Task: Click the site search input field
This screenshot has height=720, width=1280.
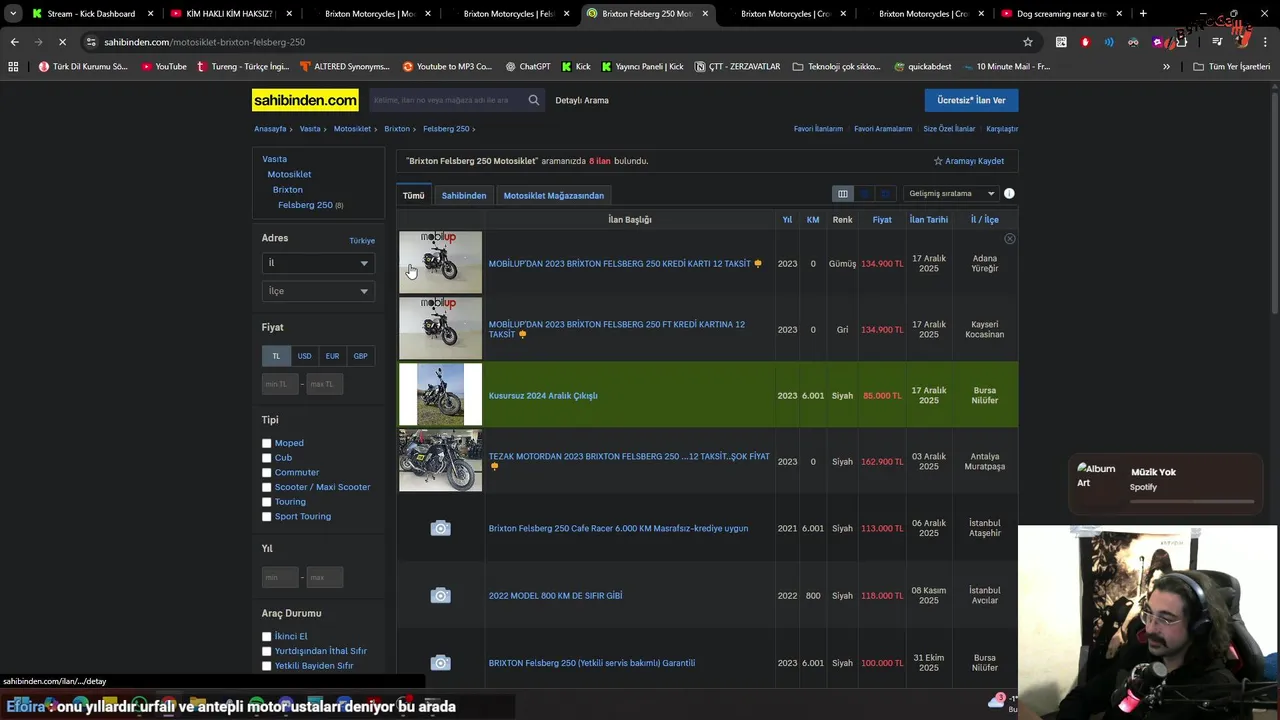Action: 447,100
